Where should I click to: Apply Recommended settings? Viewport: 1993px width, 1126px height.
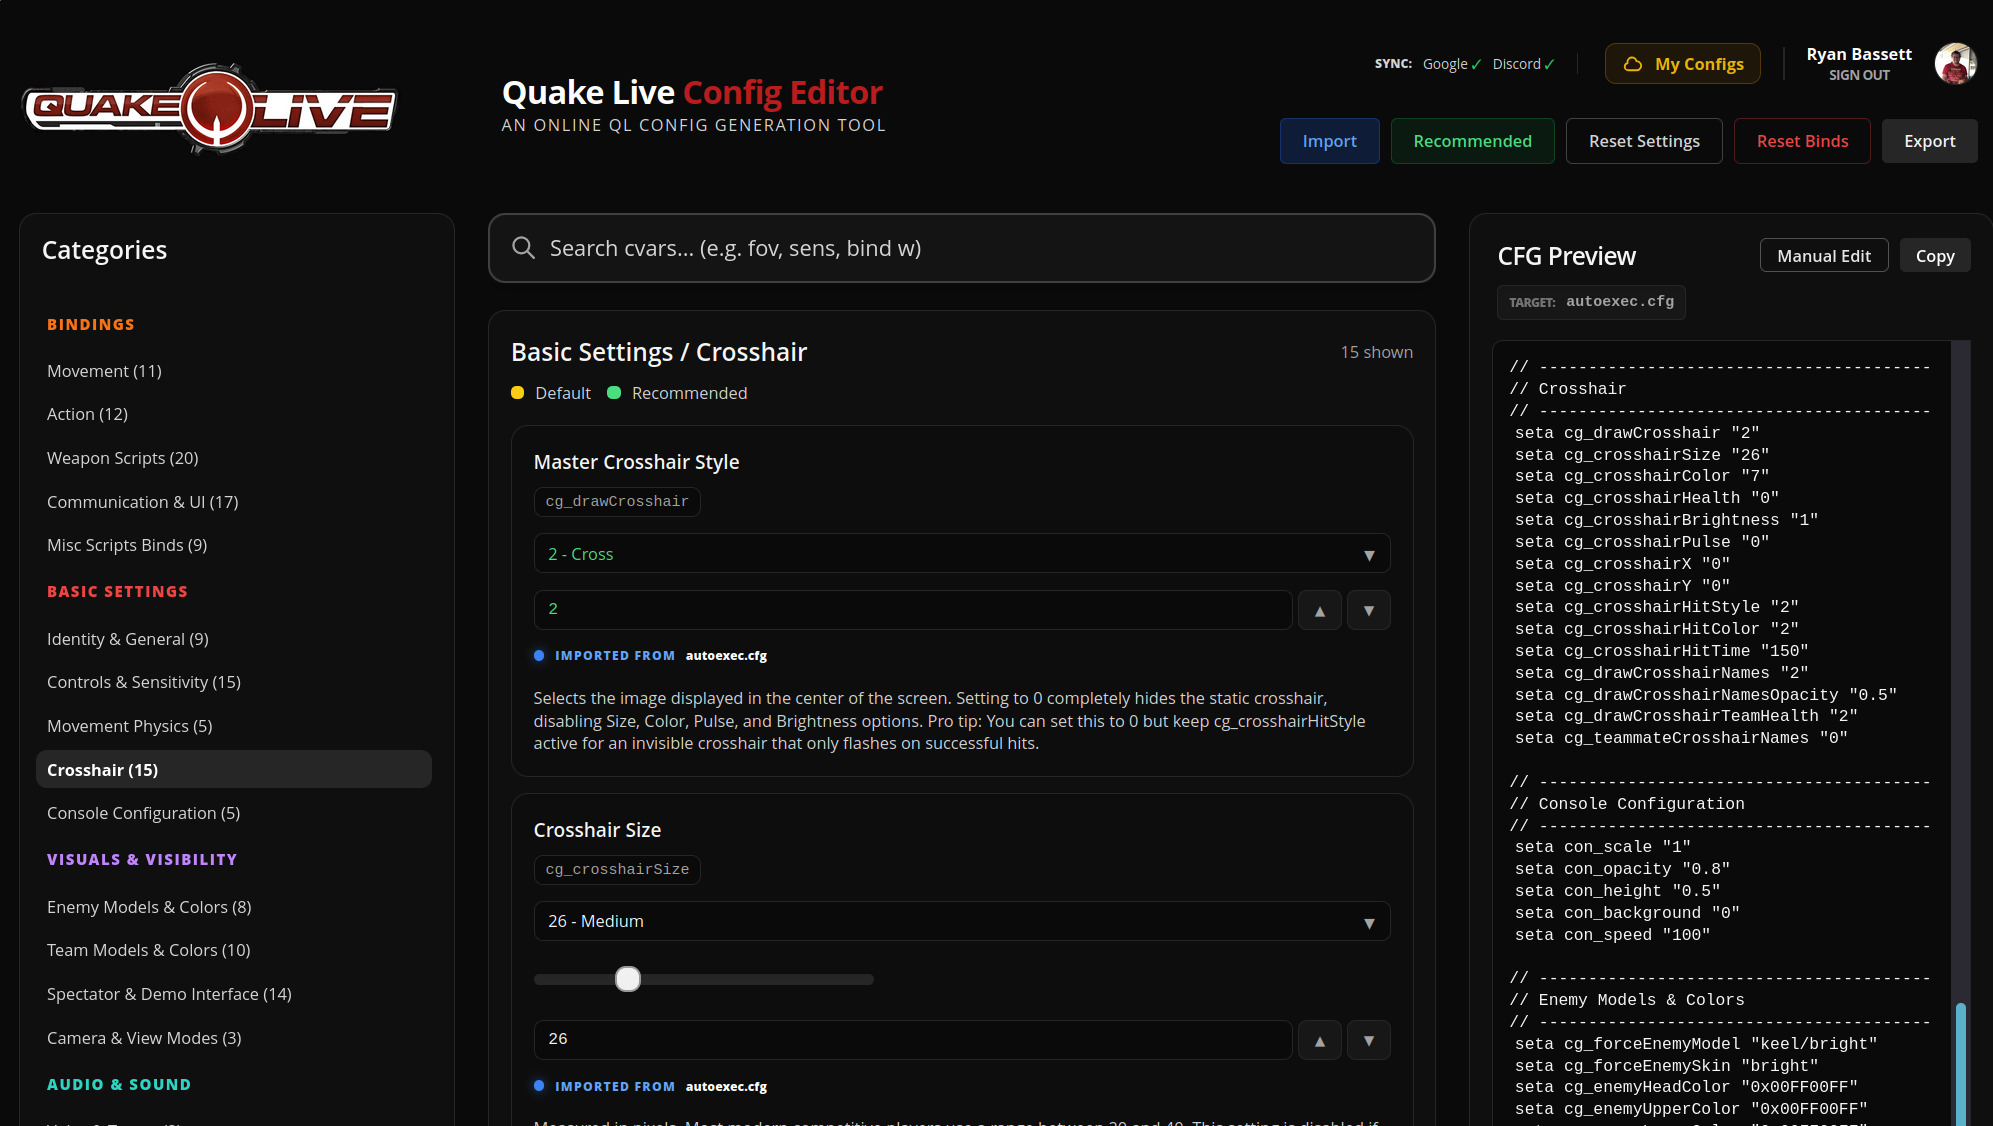click(1472, 141)
